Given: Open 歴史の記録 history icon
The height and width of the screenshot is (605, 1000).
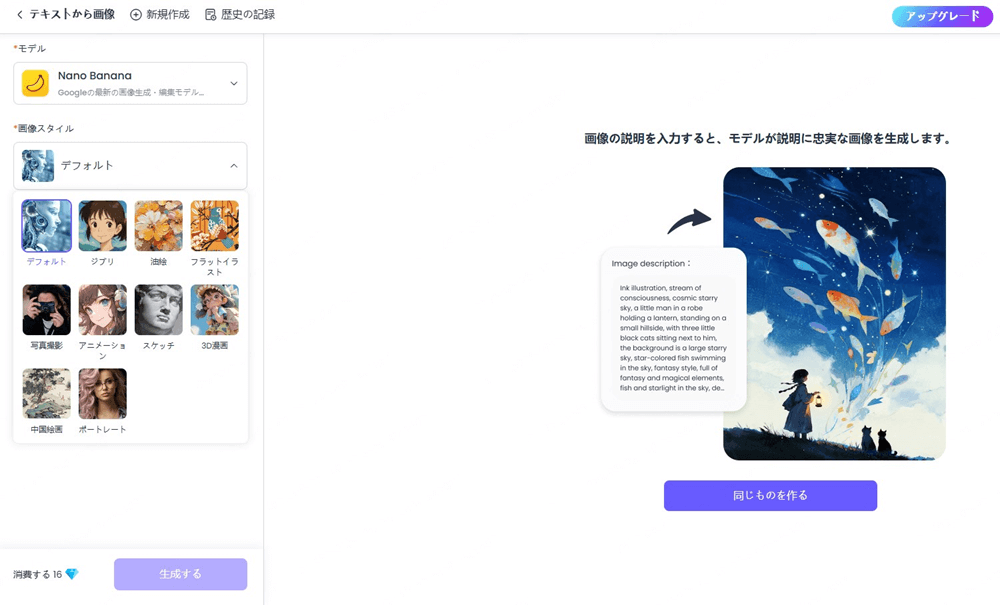Looking at the screenshot, I should point(210,15).
